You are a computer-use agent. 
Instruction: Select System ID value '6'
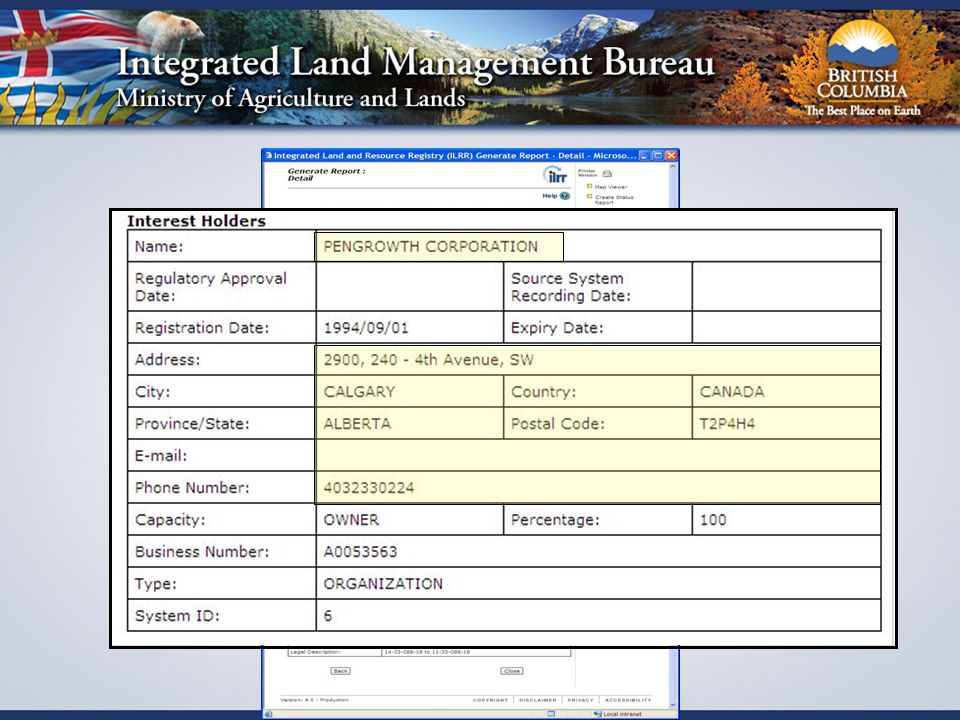(x=328, y=615)
